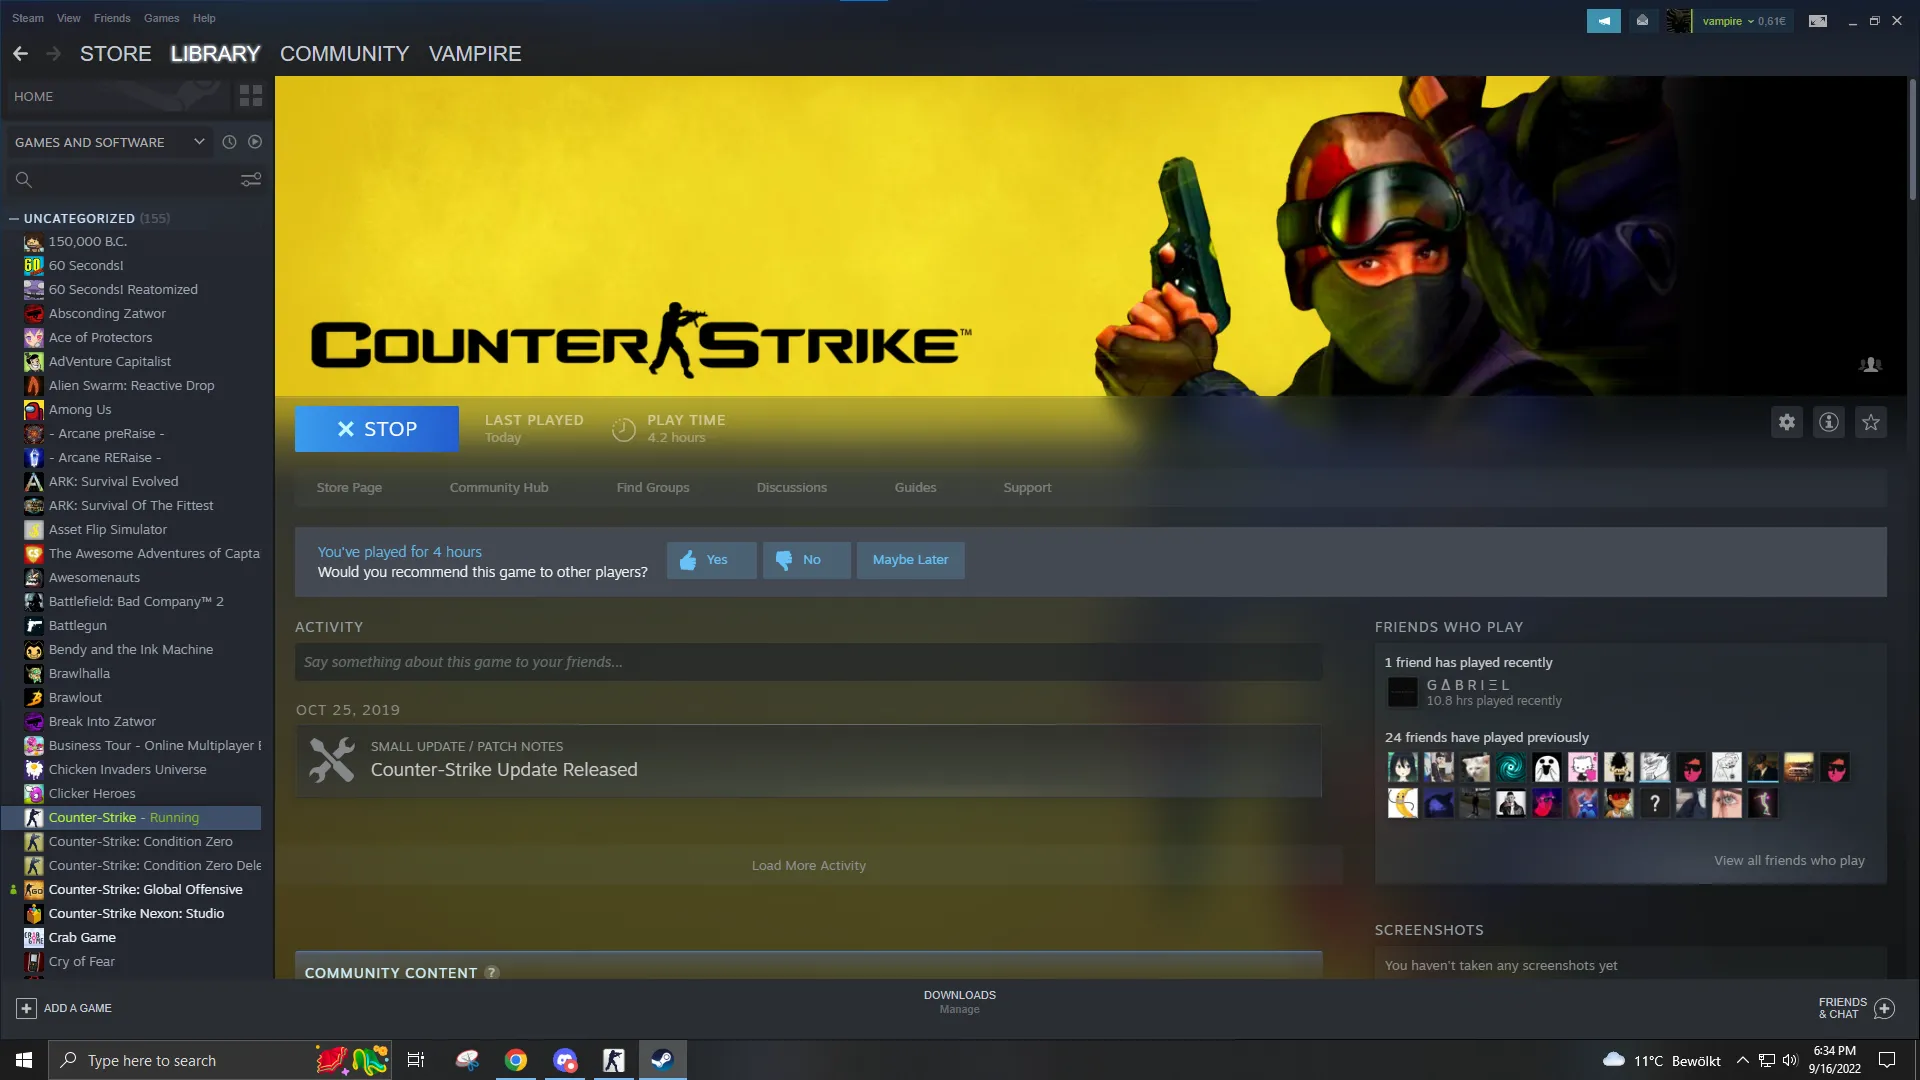This screenshot has width=1920, height=1080.
Task: Open advanced library filter options
Action: 251,180
